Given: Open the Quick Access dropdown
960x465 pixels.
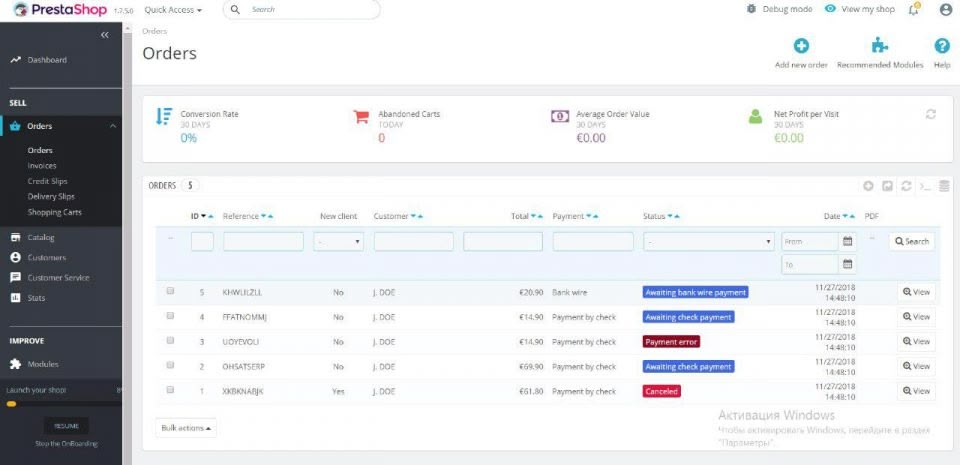Looking at the screenshot, I should (173, 10).
